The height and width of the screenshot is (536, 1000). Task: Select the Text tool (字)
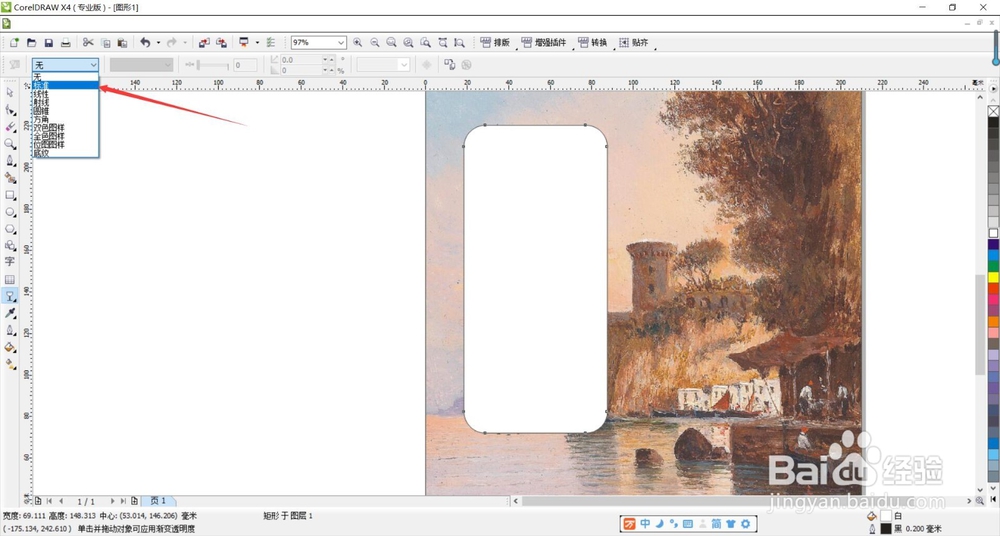[10, 262]
